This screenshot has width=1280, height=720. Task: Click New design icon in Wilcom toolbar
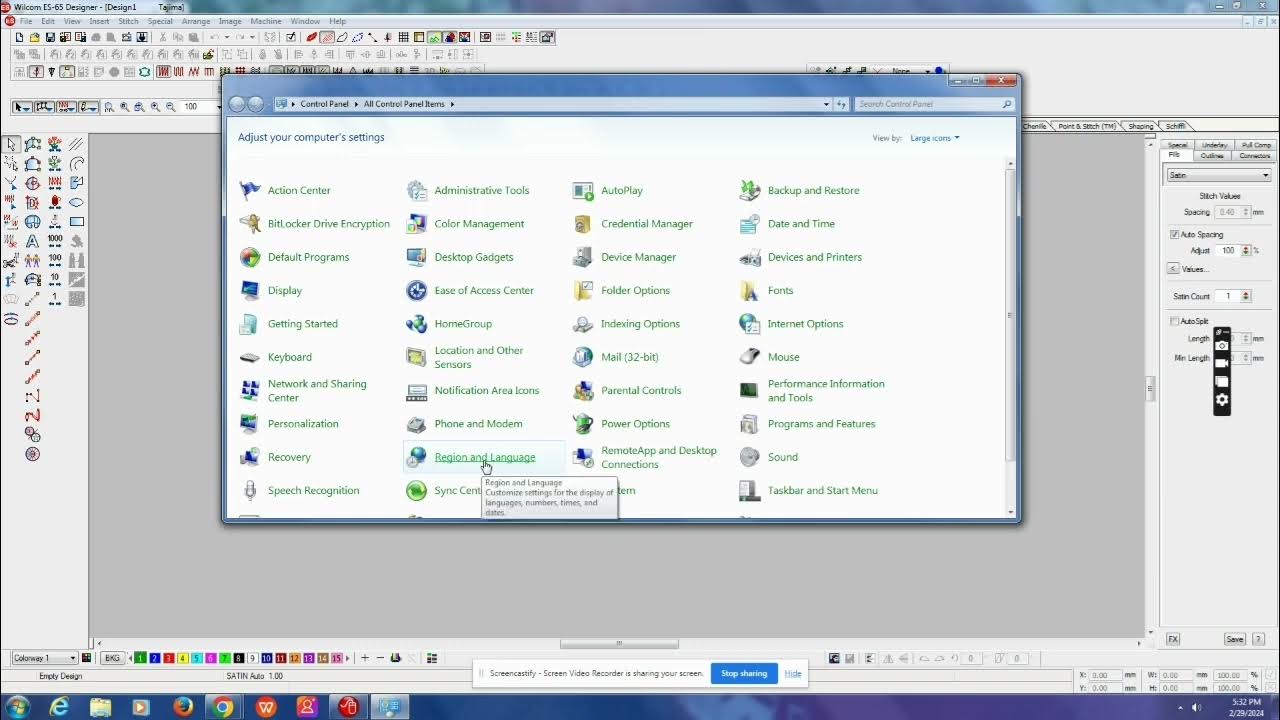pos(19,38)
